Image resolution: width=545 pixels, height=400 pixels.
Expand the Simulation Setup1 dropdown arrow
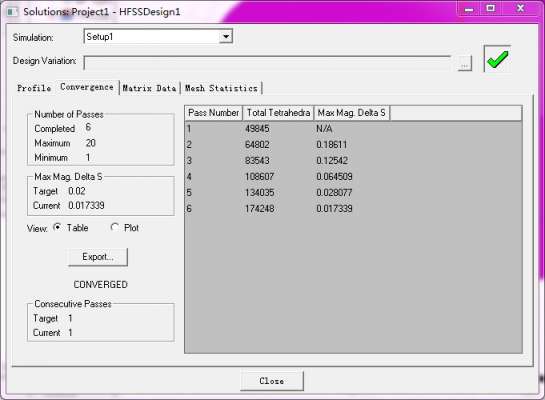[226, 36]
